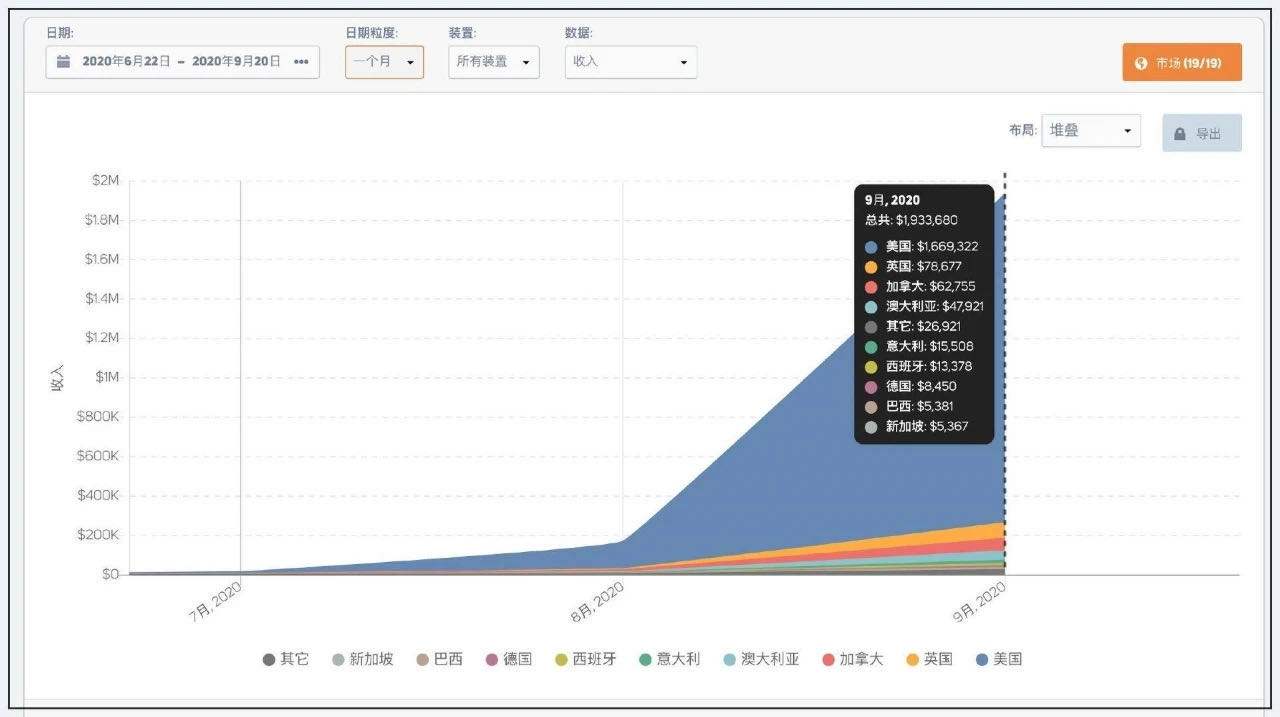The height and width of the screenshot is (717, 1280).
Task: Open the three-dots date options
Action: click(301, 62)
